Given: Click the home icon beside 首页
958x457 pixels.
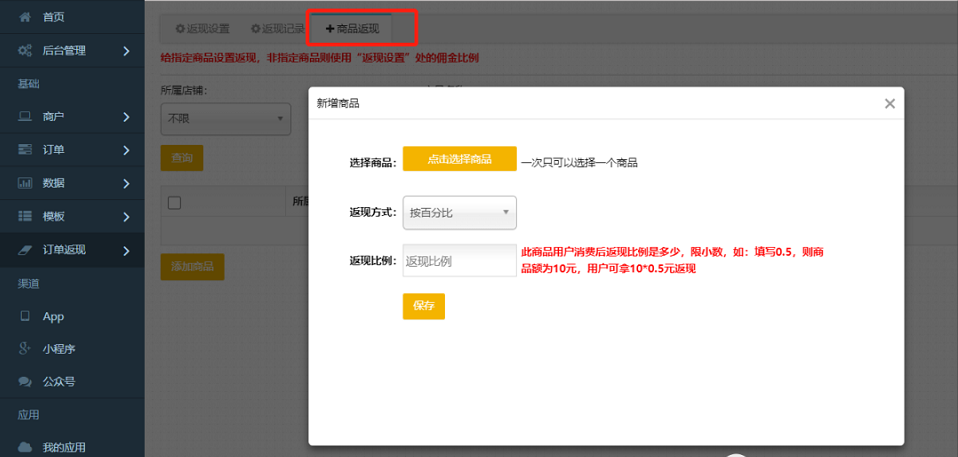Looking at the screenshot, I should tap(25, 17).
